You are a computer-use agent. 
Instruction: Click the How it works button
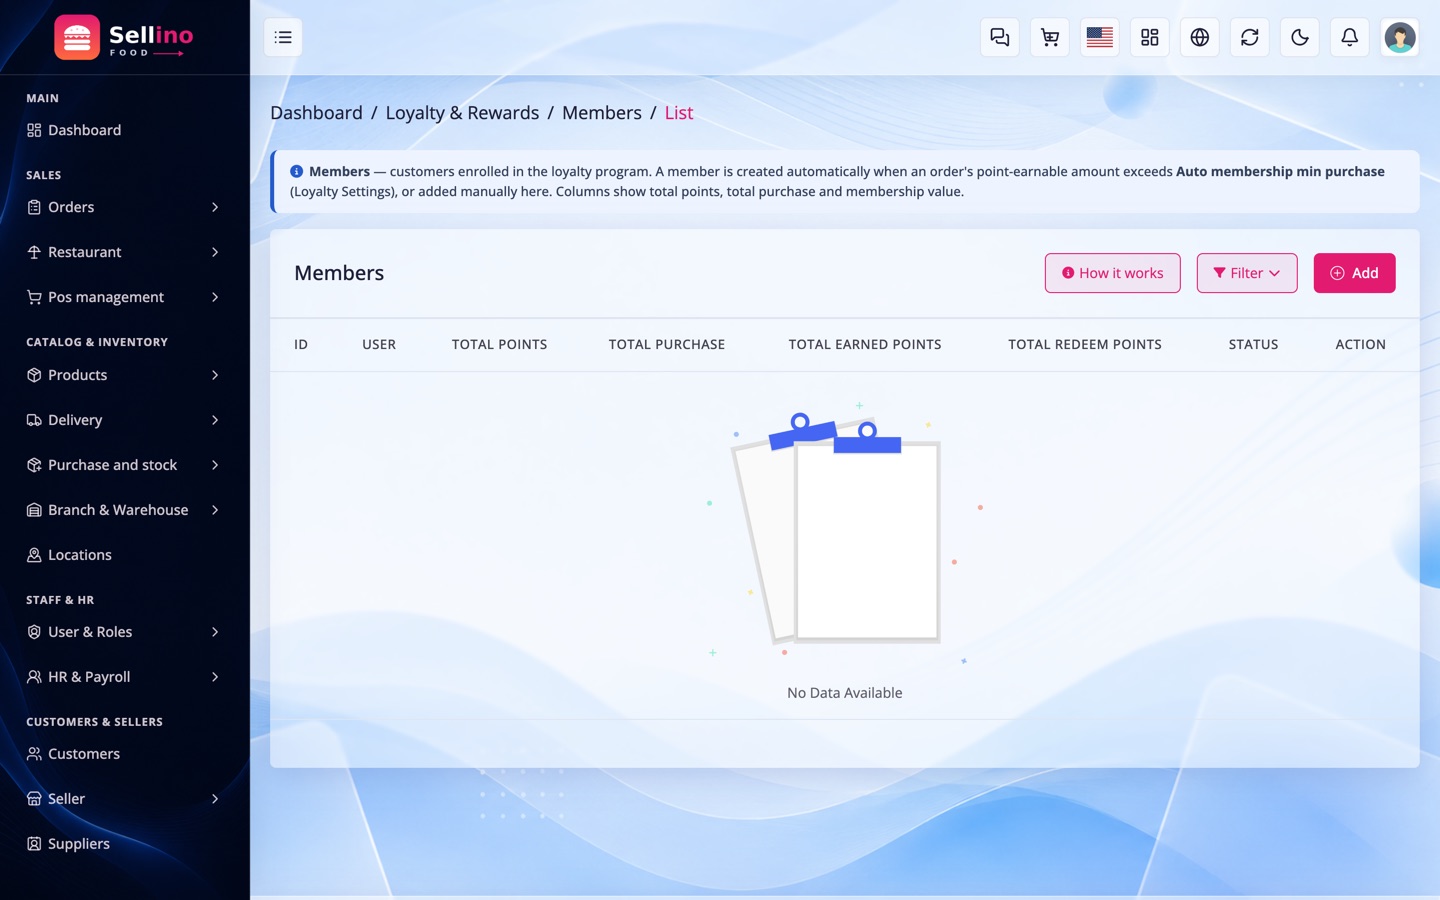1112,273
